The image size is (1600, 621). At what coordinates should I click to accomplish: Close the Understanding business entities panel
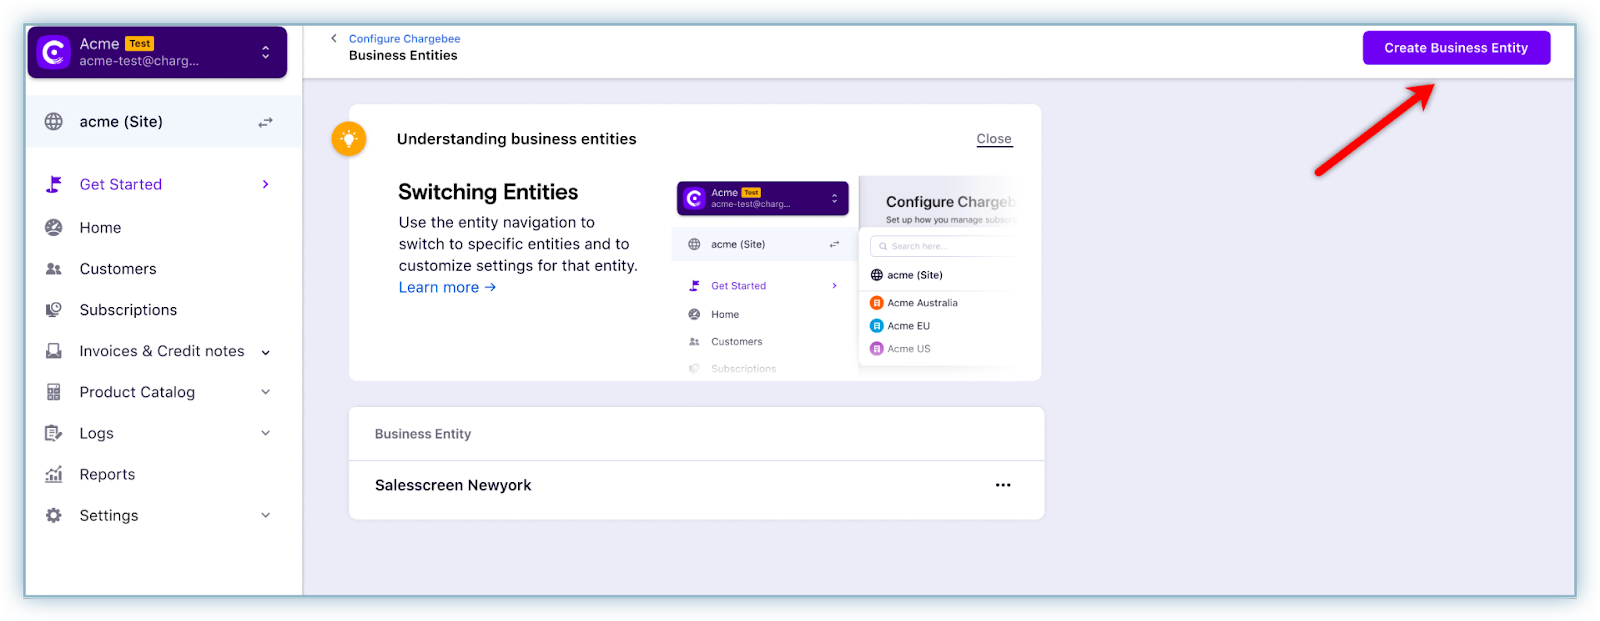pyautogui.click(x=994, y=139)
